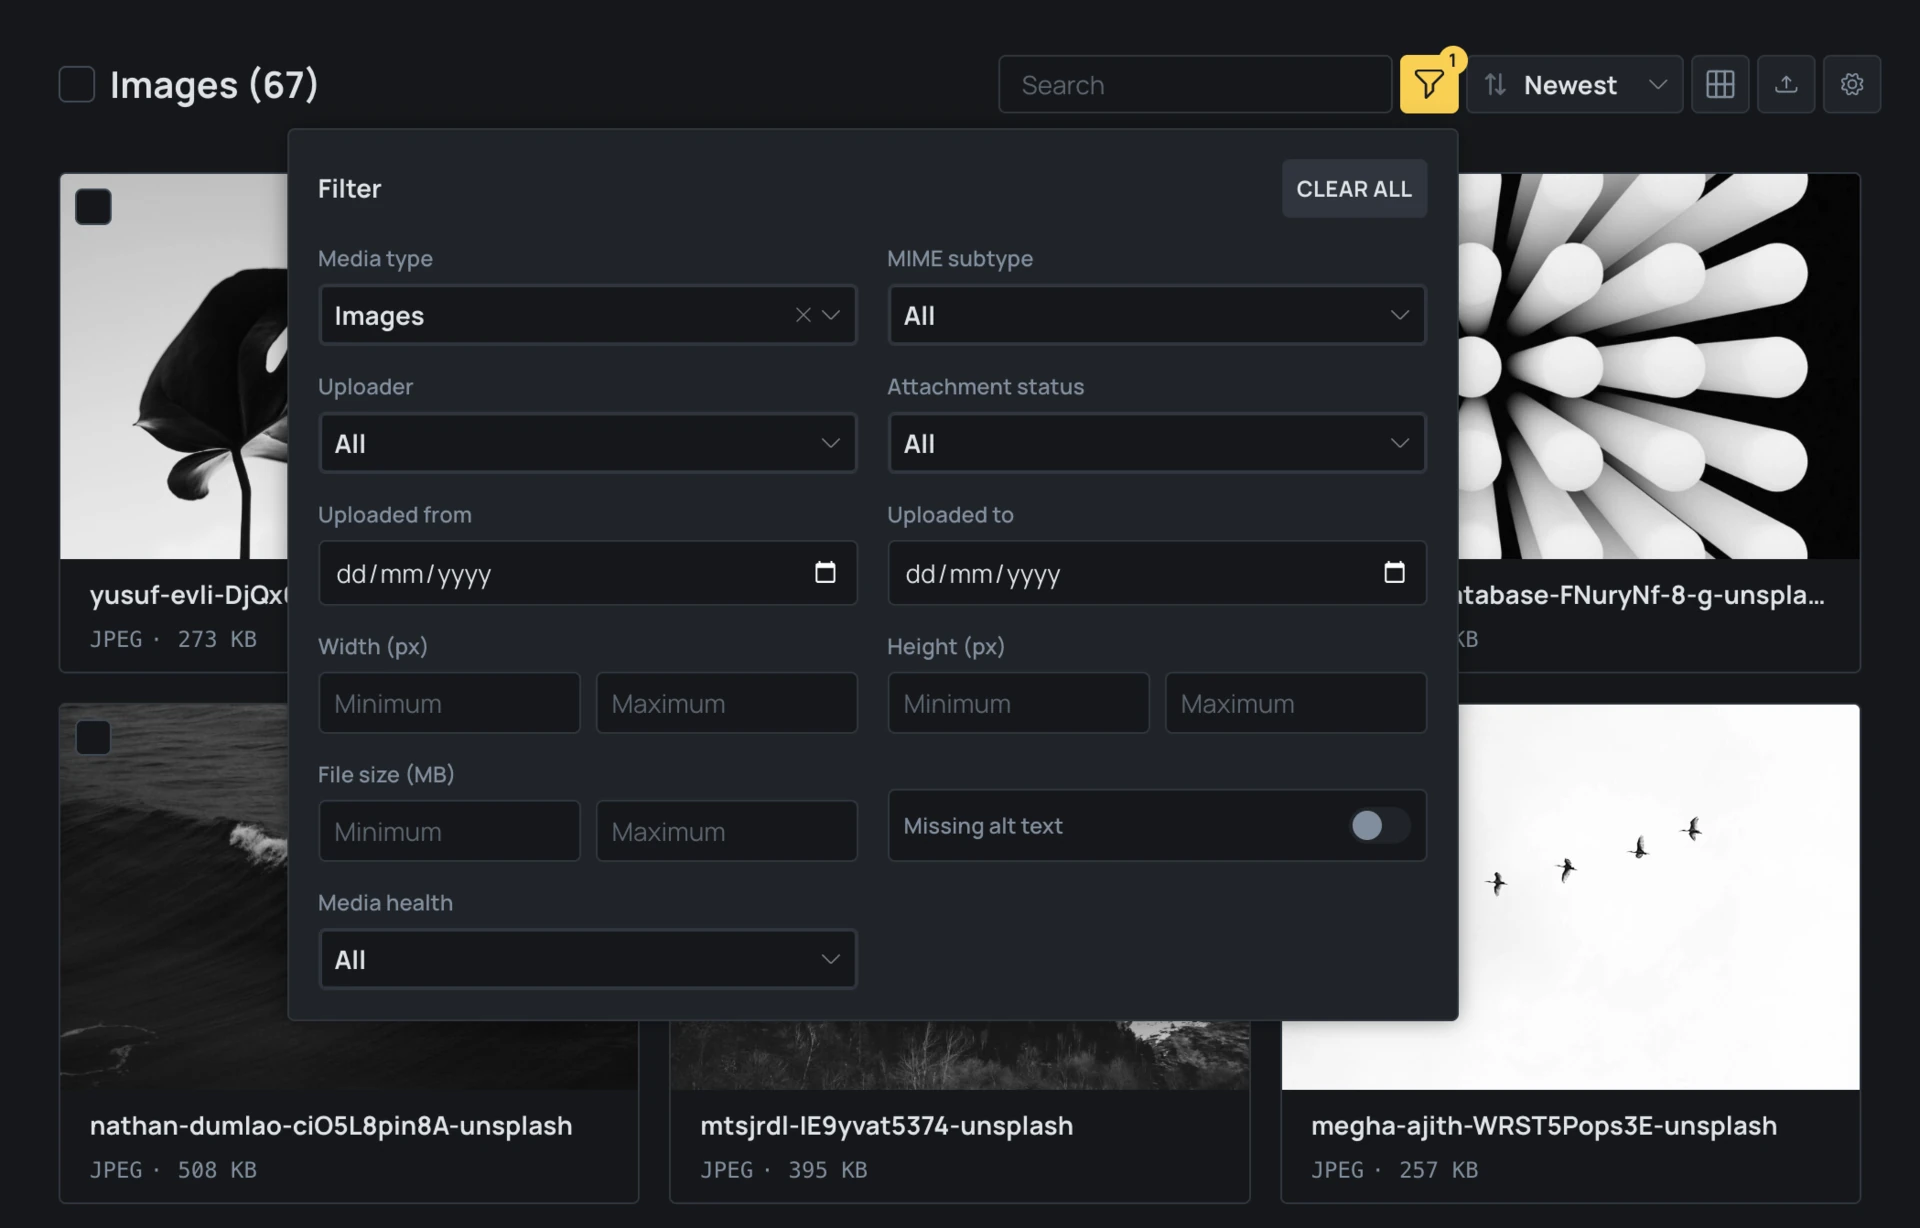Click the Width Minimum field
Screen dimensions: 1920x1228
(x=449, y=703)
